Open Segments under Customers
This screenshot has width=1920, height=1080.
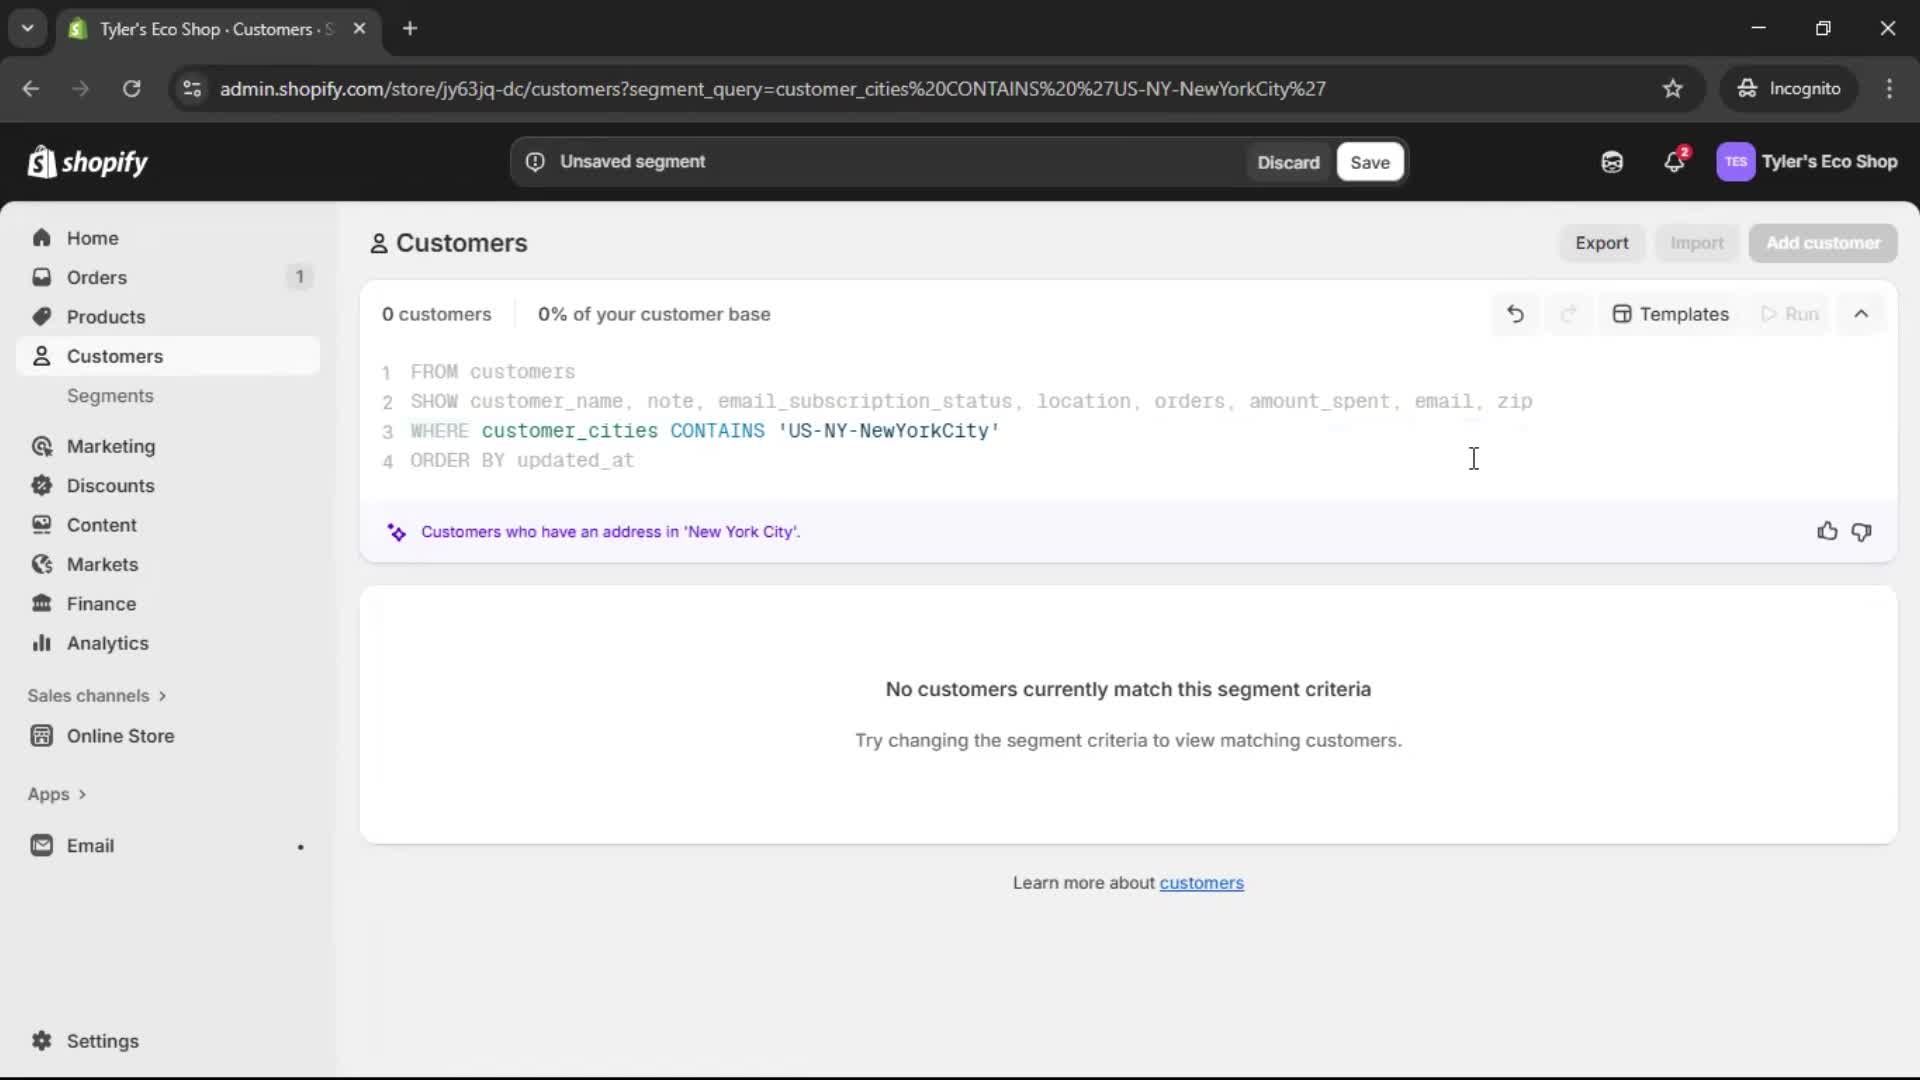(x=111, y=396)
